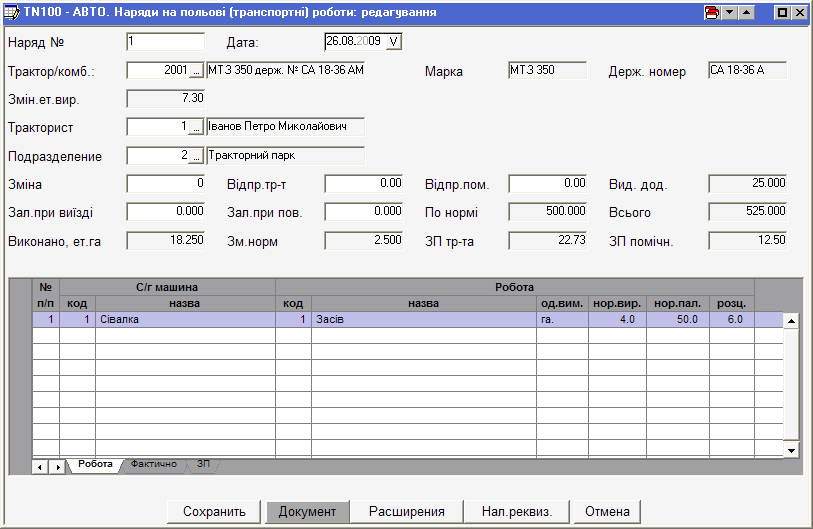Click the Наряд № input field
This screenshot has height=529, width=813.
165,42
